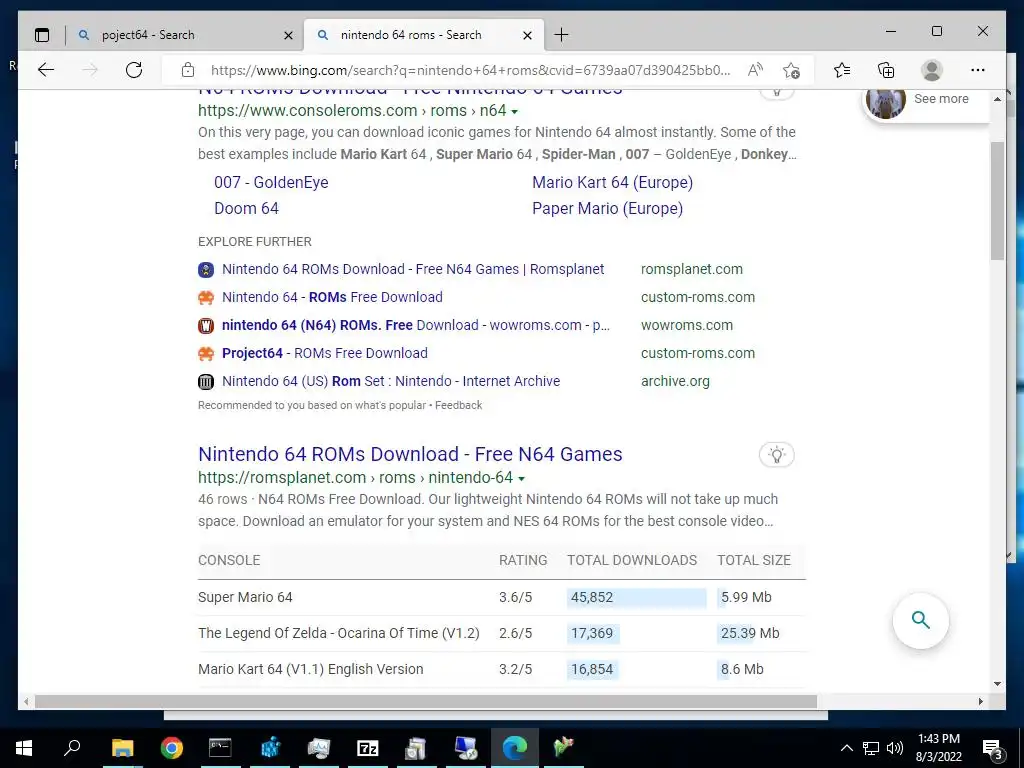Open Project64 - ROMs Free Download link
Screen dimensions: 1024x768
pos(325,353)
